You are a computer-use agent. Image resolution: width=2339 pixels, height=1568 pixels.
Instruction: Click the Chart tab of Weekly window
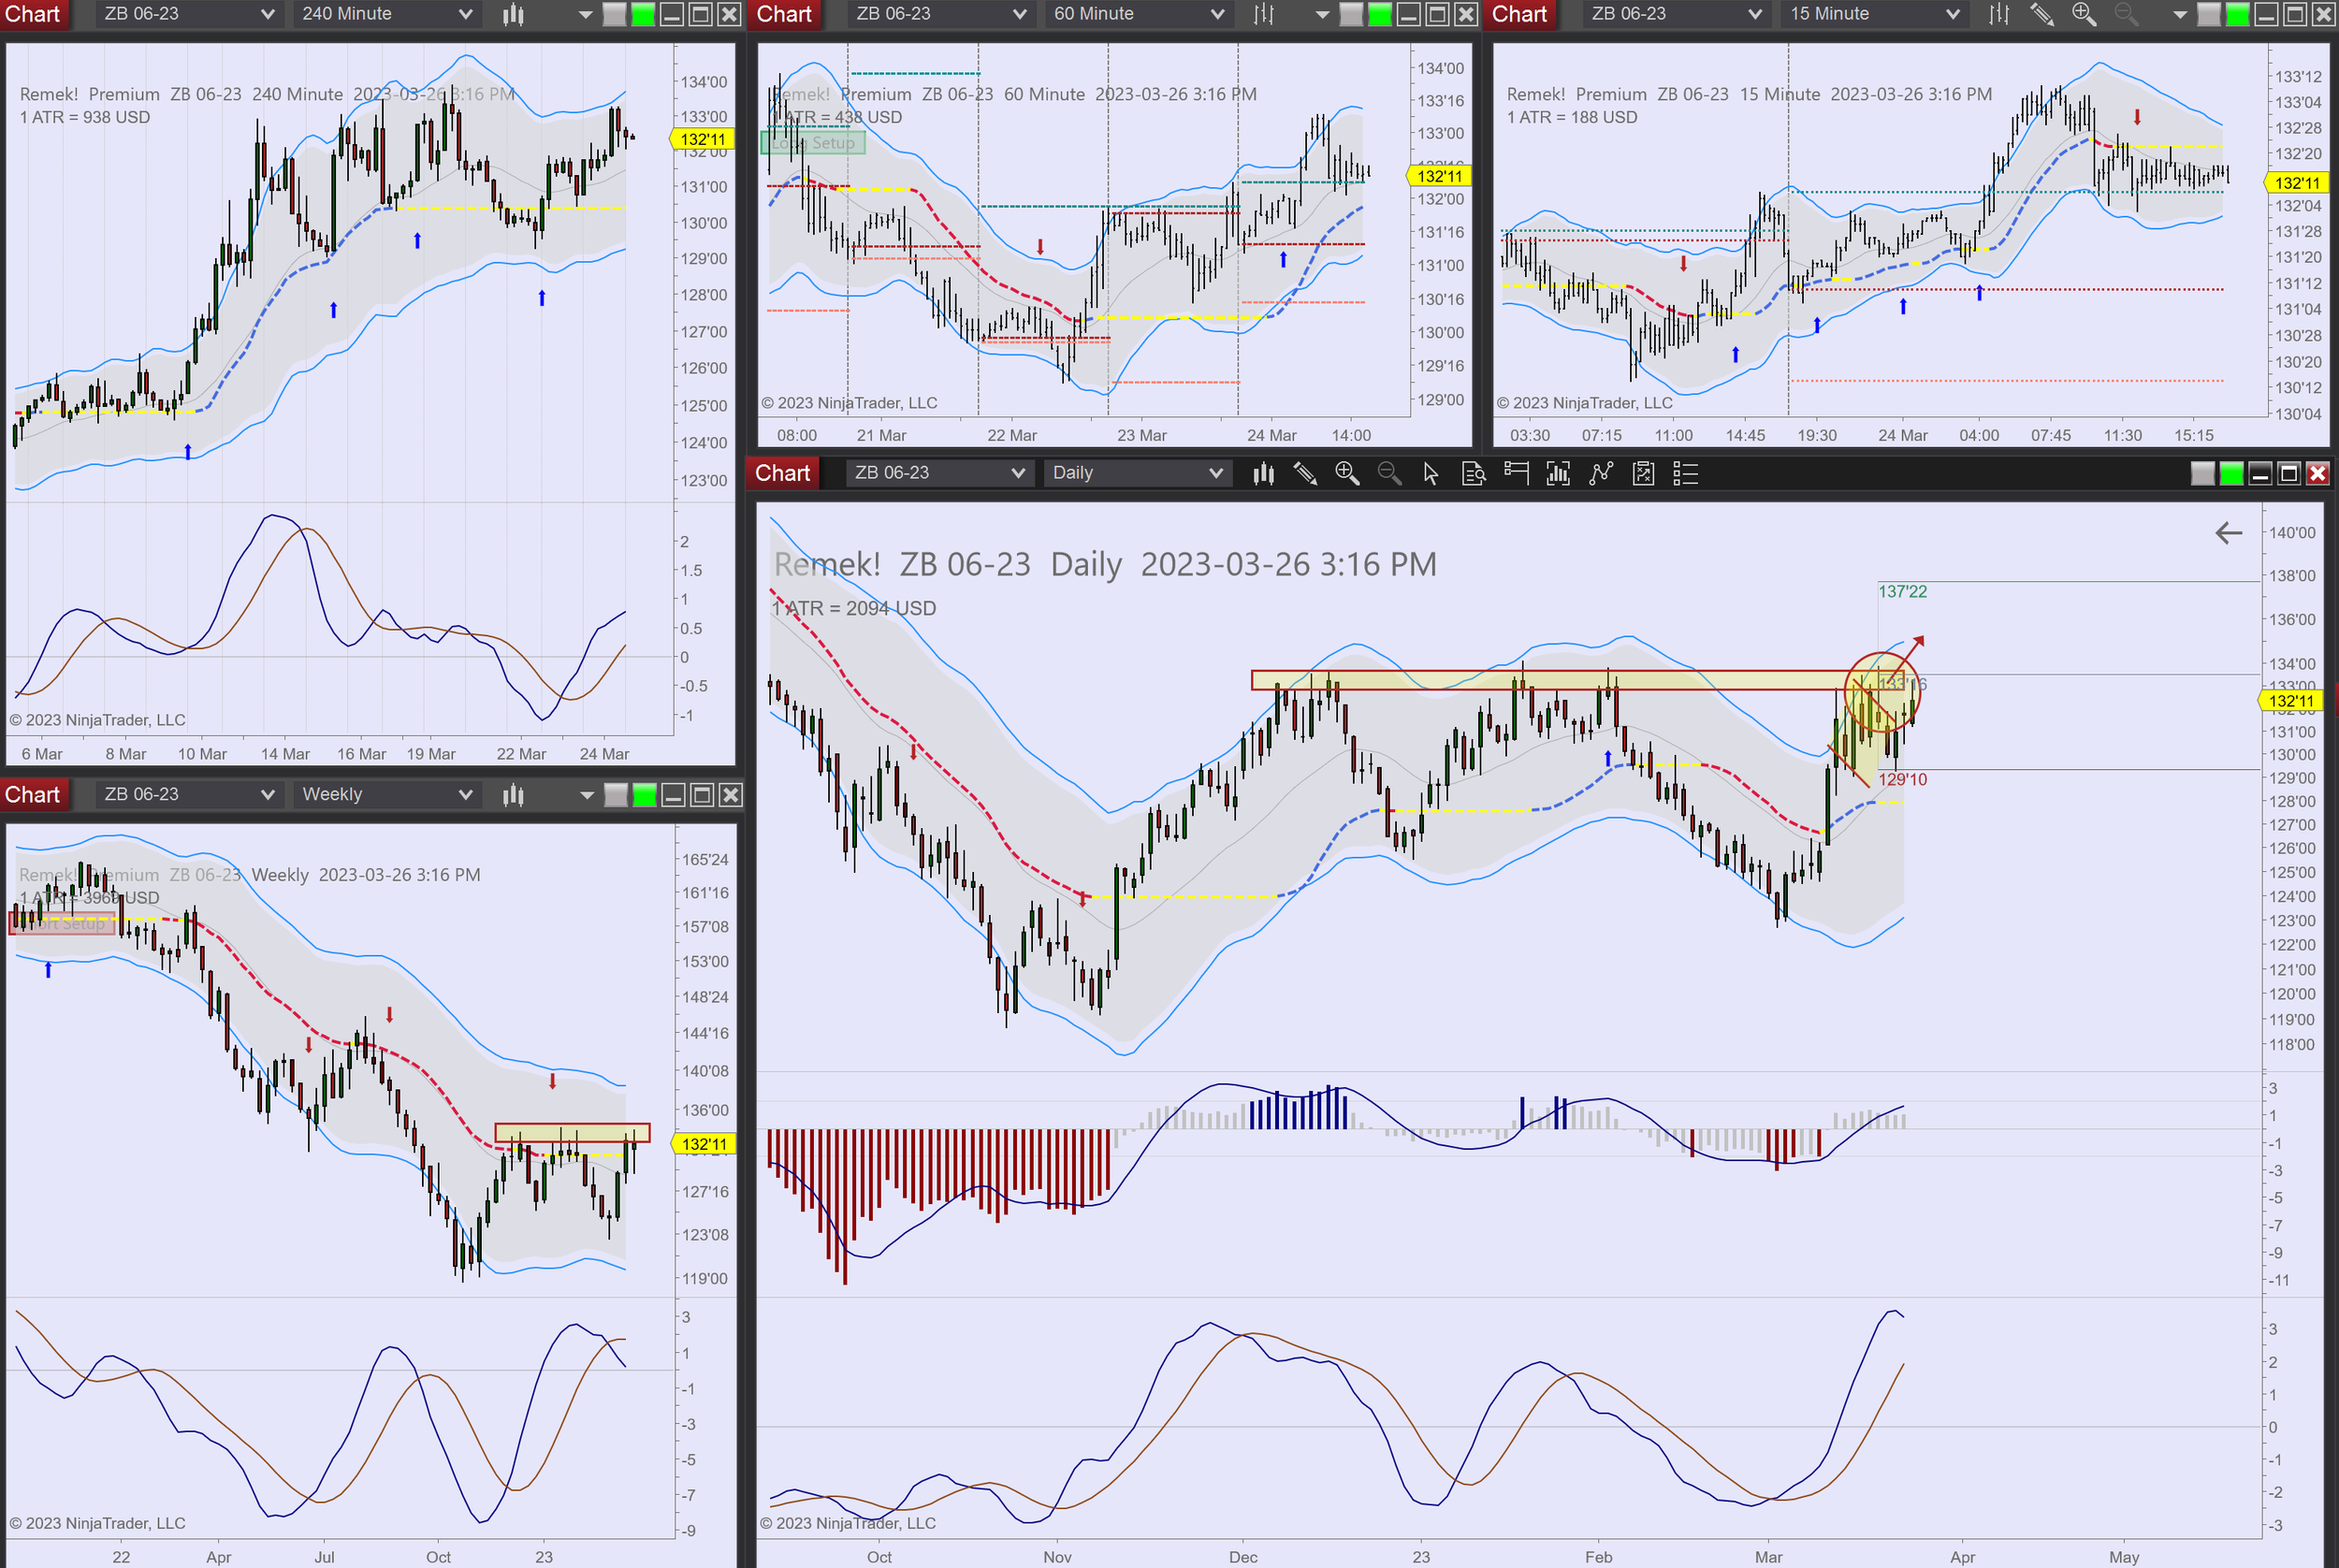pyautogui.click(x=33, y=795)
